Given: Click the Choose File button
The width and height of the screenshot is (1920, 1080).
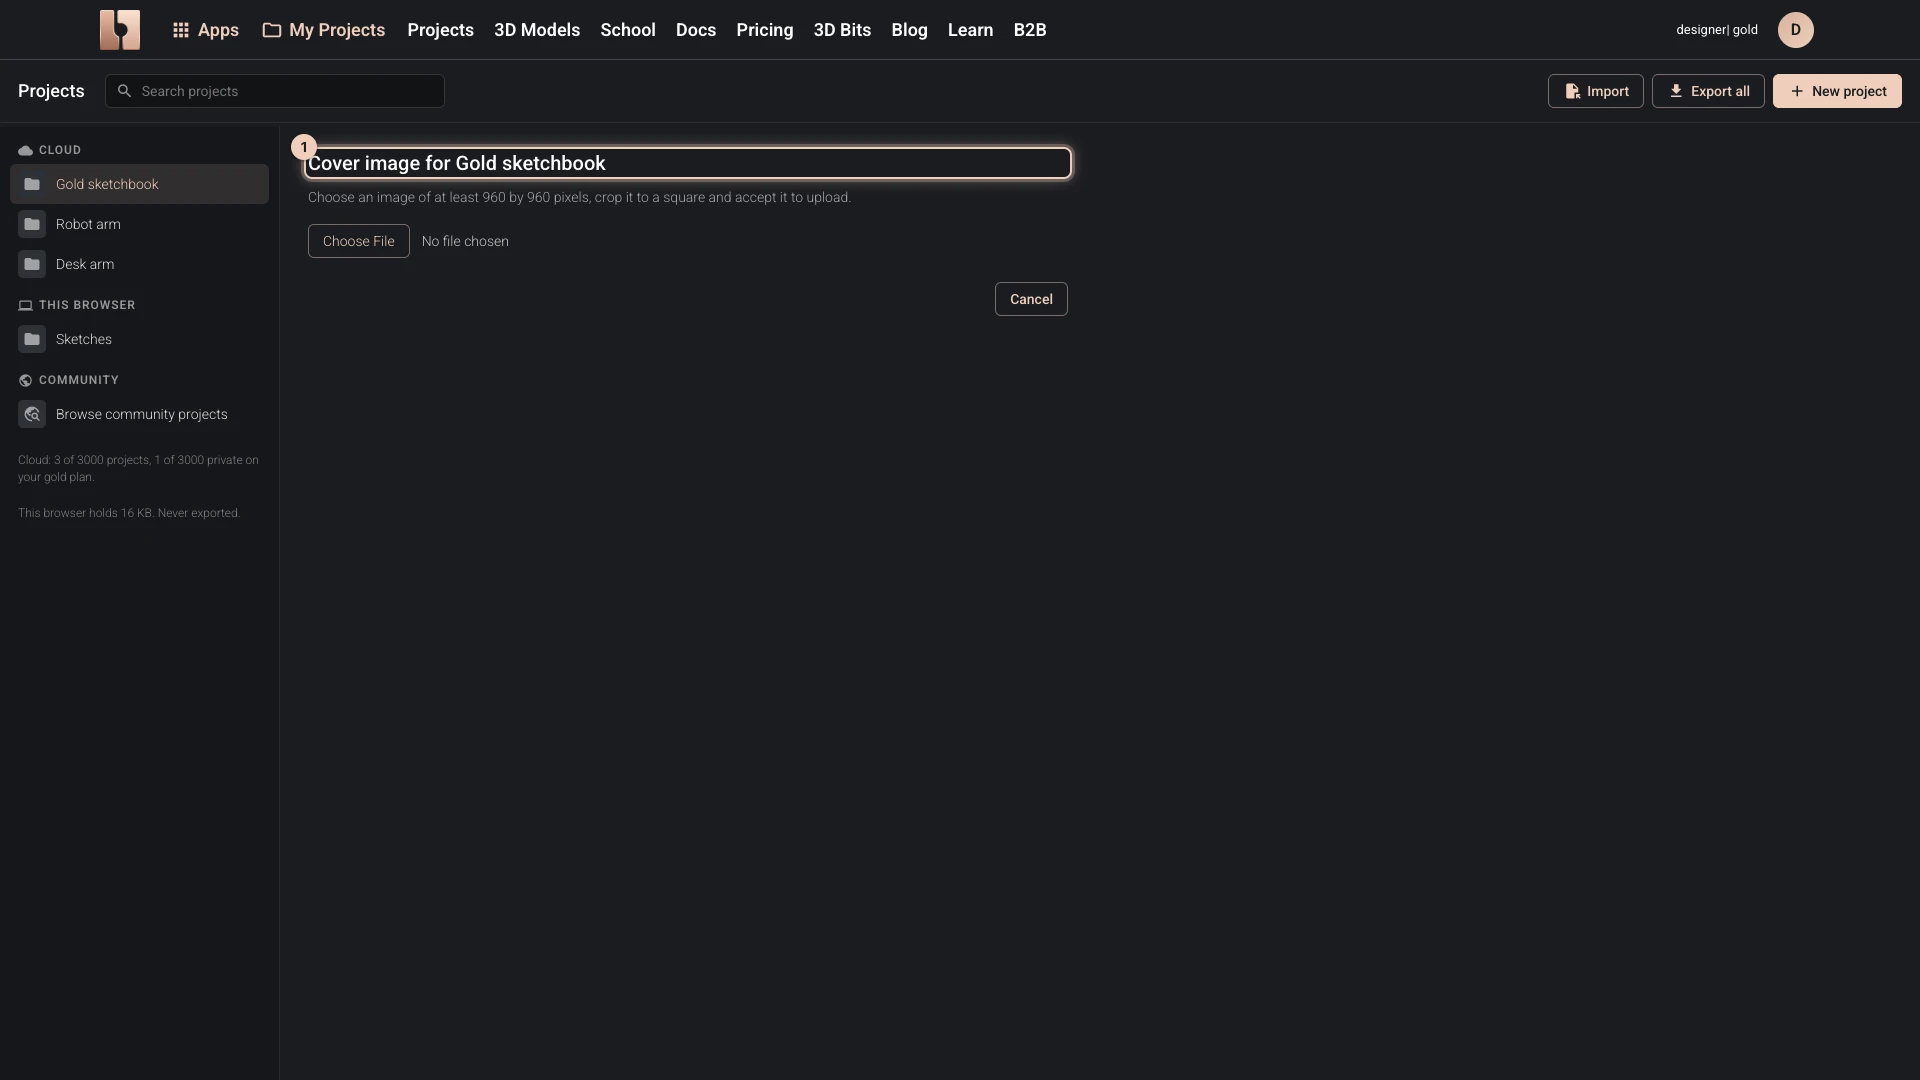Looking at the screenshot, I should 359,241.
